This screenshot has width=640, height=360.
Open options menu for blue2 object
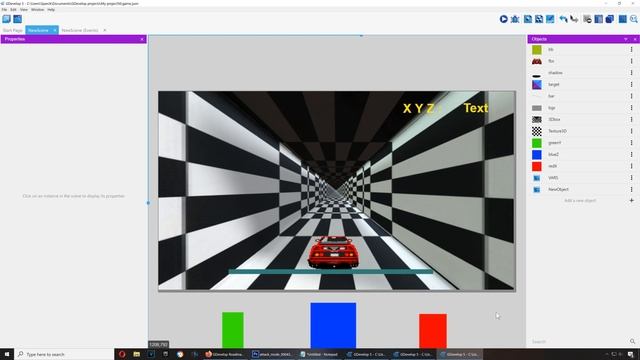coord(631,154)
